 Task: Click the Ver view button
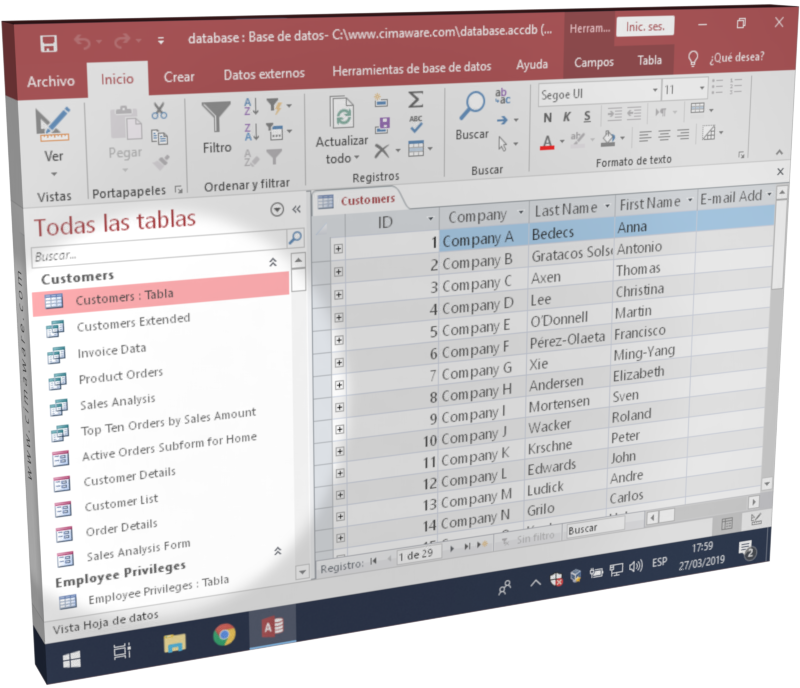(55, 125)
